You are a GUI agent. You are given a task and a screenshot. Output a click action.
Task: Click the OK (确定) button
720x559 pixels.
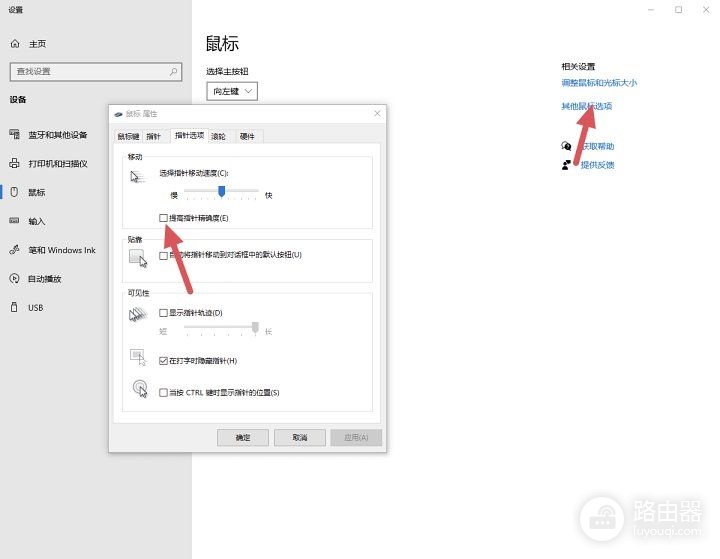click(x=243, y=438)
